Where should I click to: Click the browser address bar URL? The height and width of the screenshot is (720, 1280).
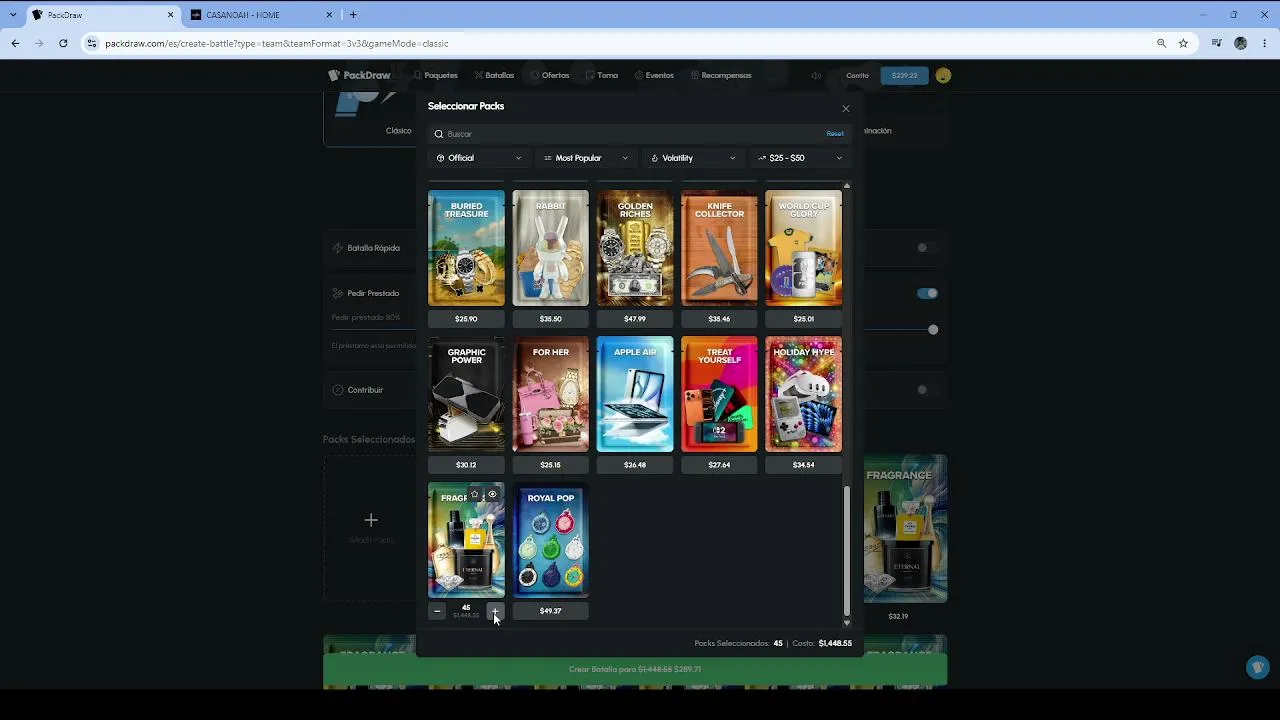pos(277,43)
